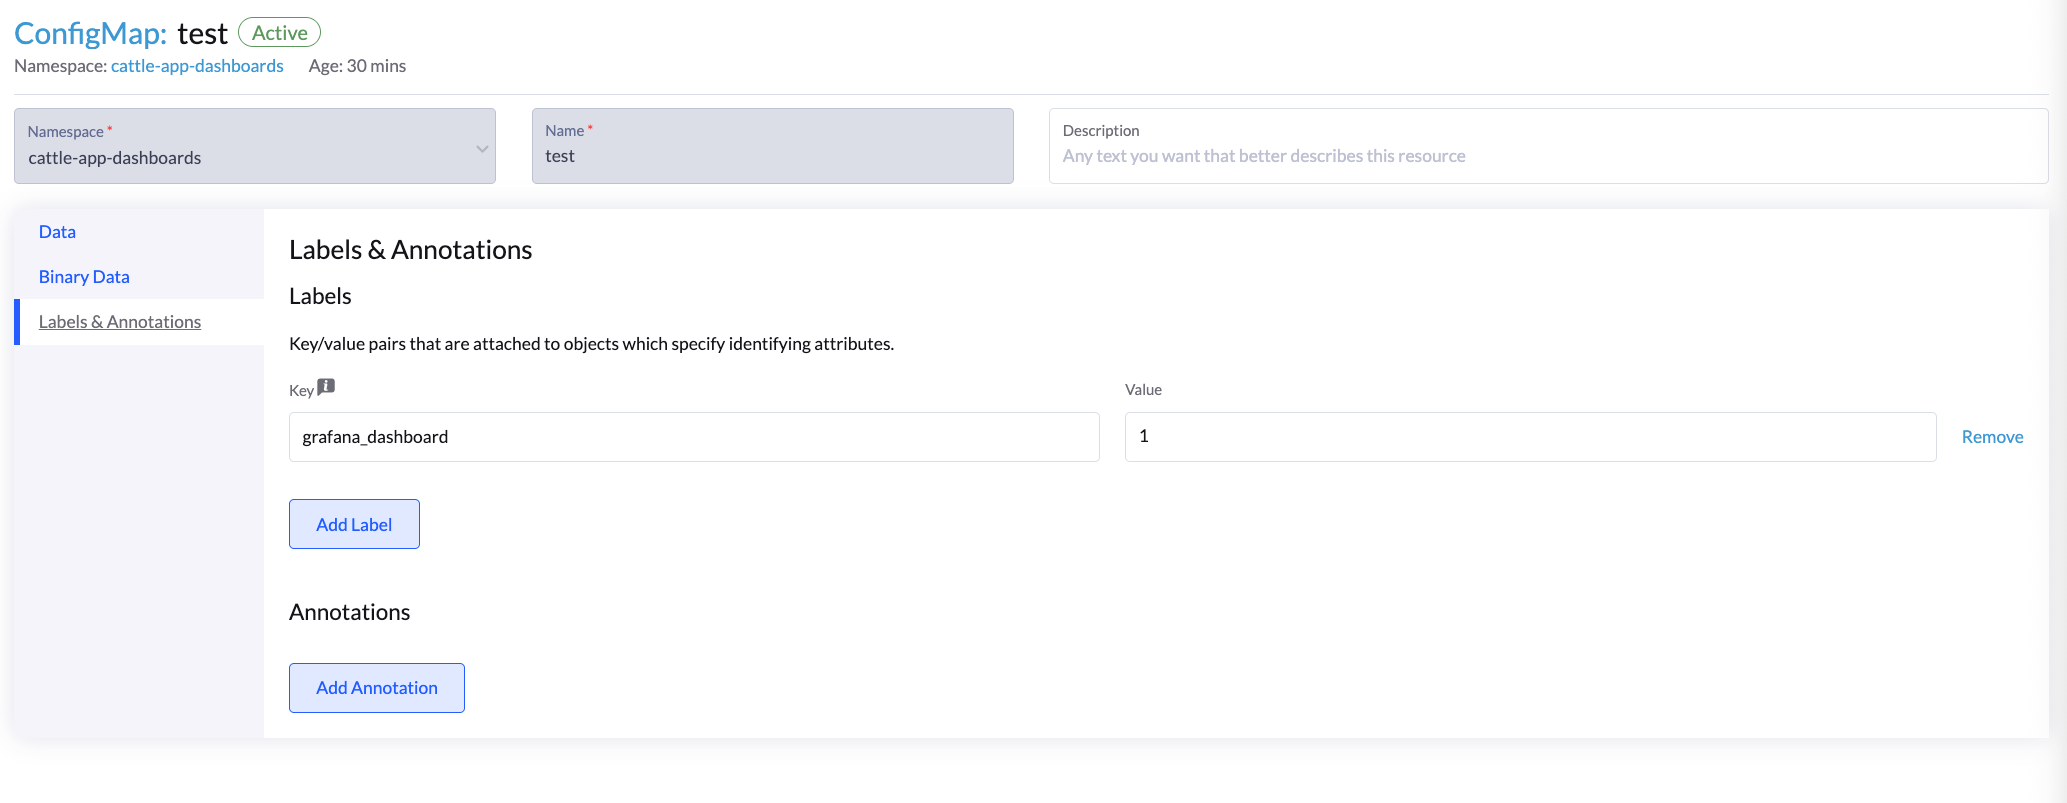Image resolution: width=2067 pixels, height=803 pixels.
Task: Click the info icon beside Key label
Action: click(326, 387)
